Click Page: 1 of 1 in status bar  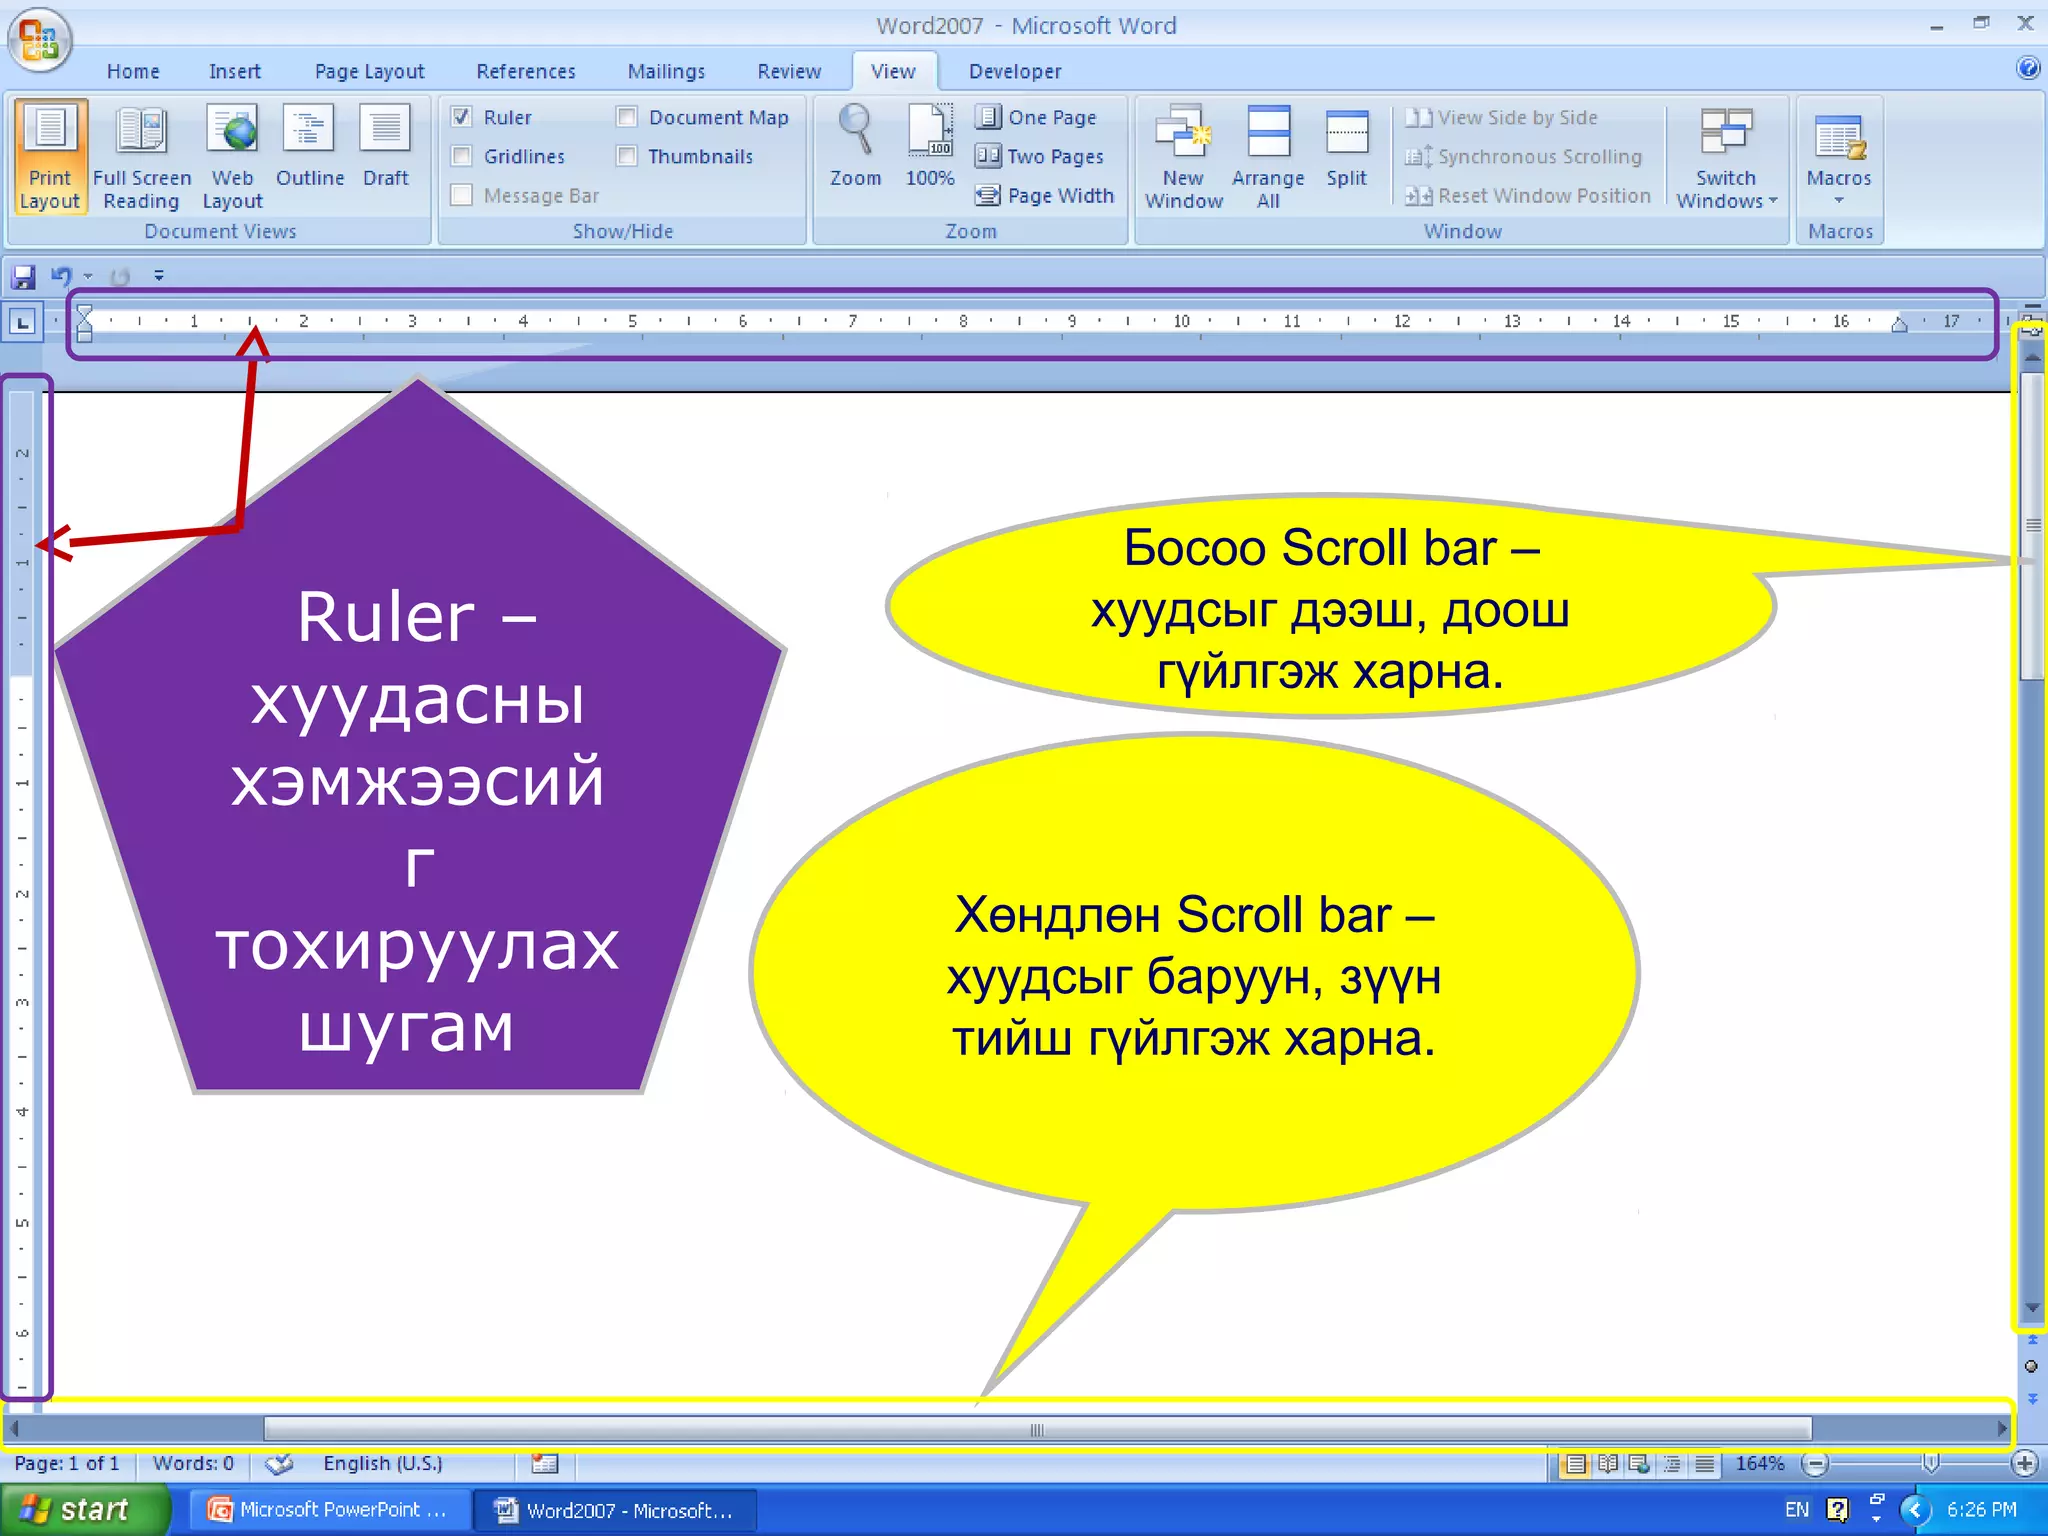tap(67, 1464)
